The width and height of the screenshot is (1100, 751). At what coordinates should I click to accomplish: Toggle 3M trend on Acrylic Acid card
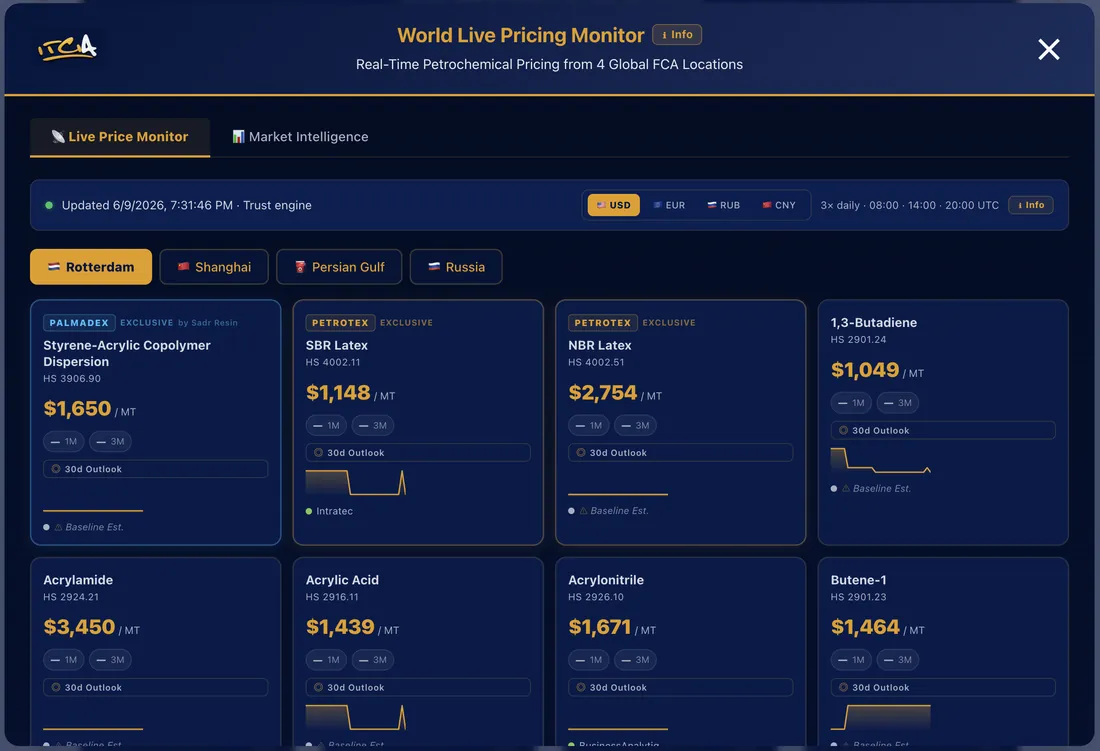point(373,660)
